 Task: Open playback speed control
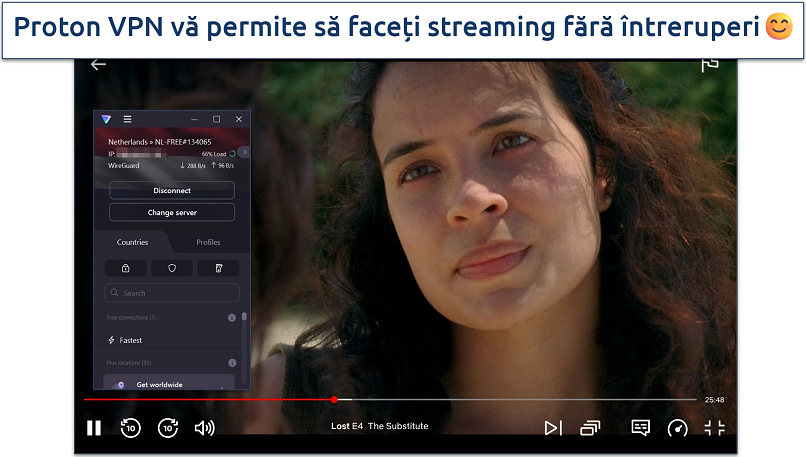(678, 428)
